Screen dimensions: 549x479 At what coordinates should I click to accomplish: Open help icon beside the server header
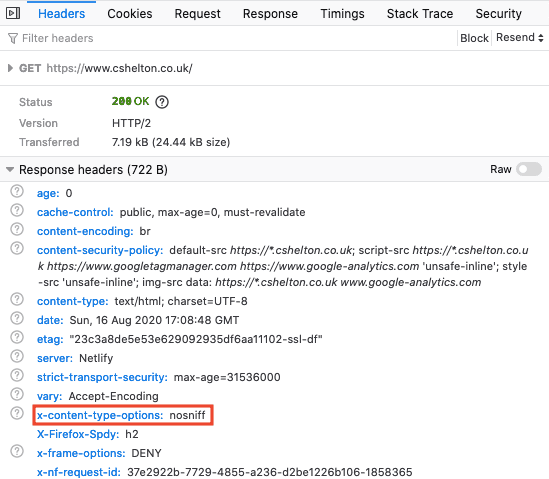click(17, 356)
